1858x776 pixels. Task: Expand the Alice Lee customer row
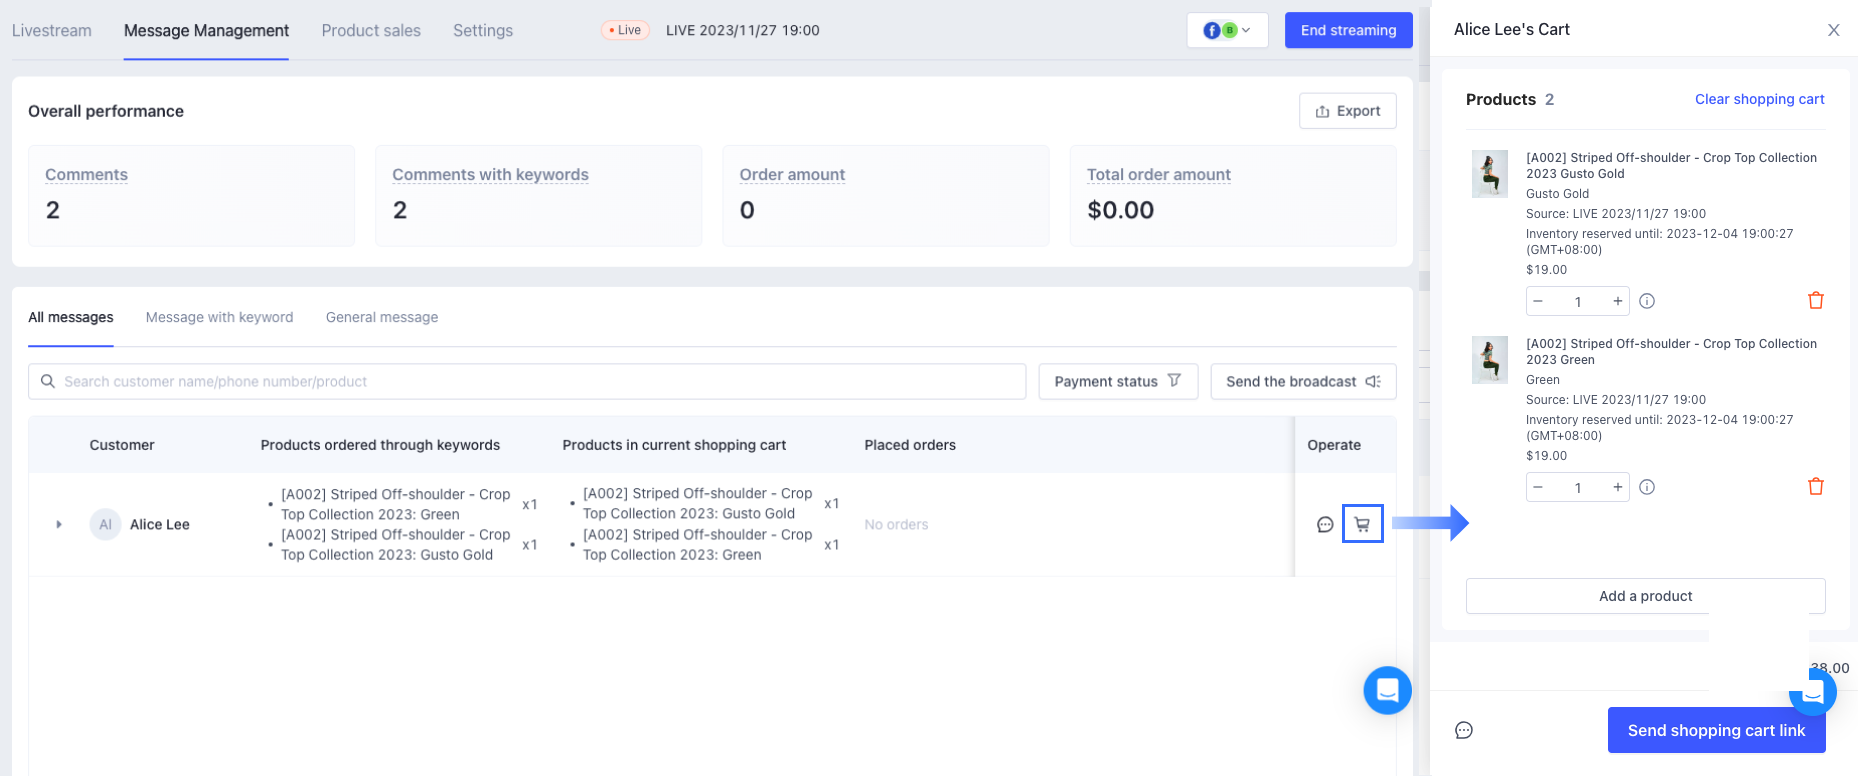pos(59,524)
